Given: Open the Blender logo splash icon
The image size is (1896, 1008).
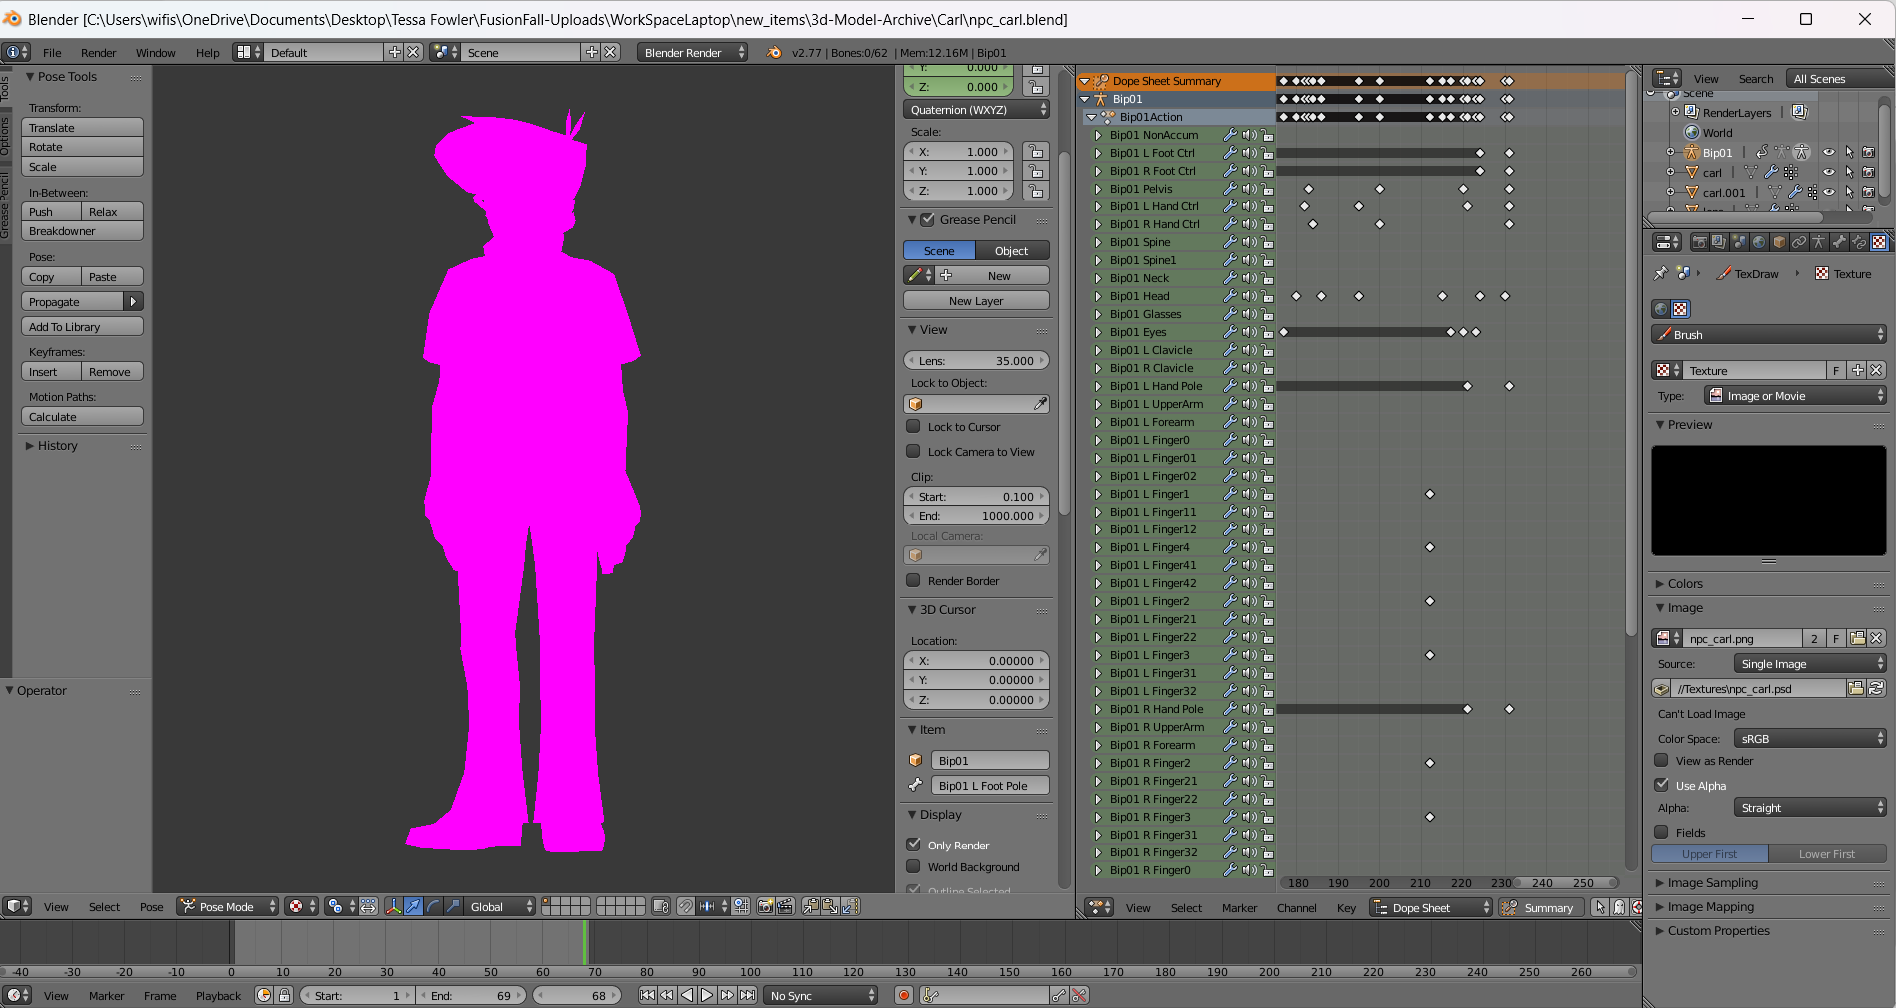Looking at the screenshot, I should [x=774, y=52].
